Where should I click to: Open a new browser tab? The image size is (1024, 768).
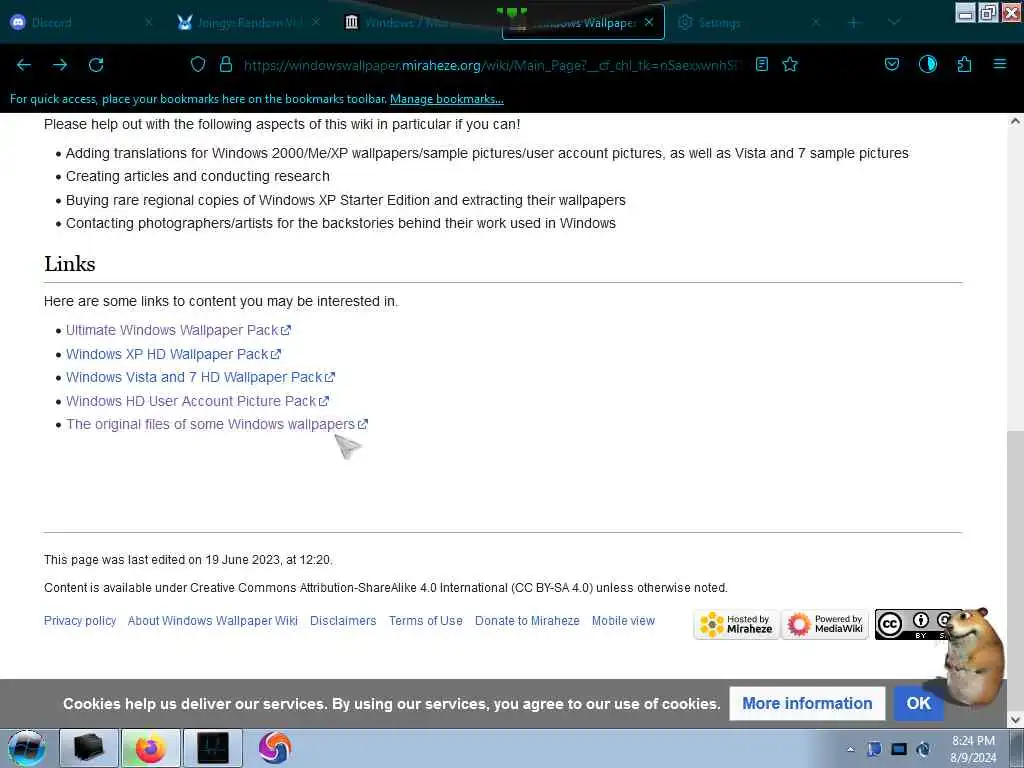854,23
